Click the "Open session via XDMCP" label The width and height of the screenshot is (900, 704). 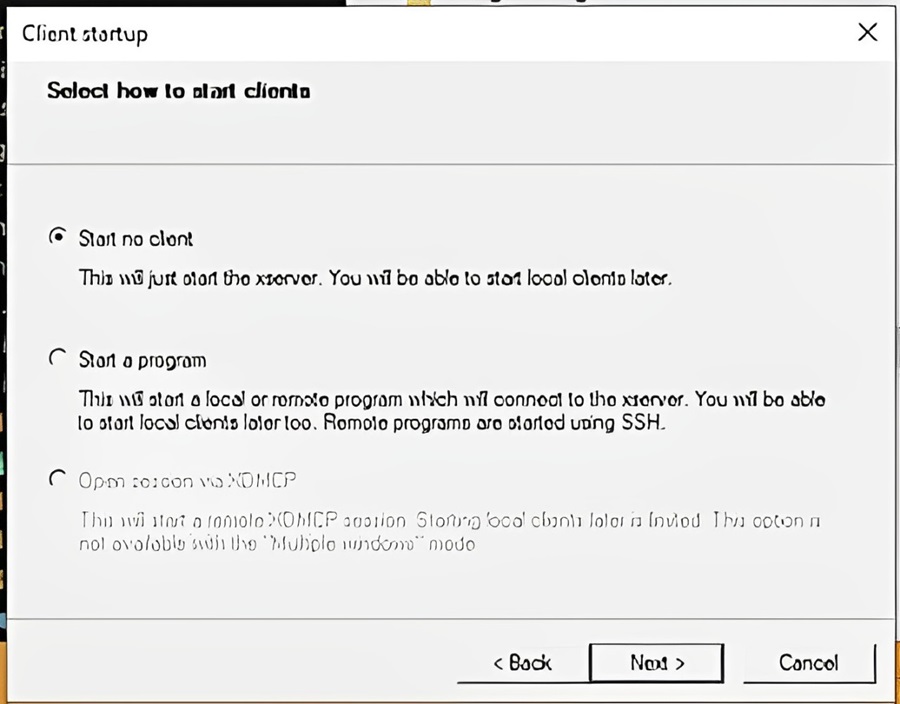(188, 480)
